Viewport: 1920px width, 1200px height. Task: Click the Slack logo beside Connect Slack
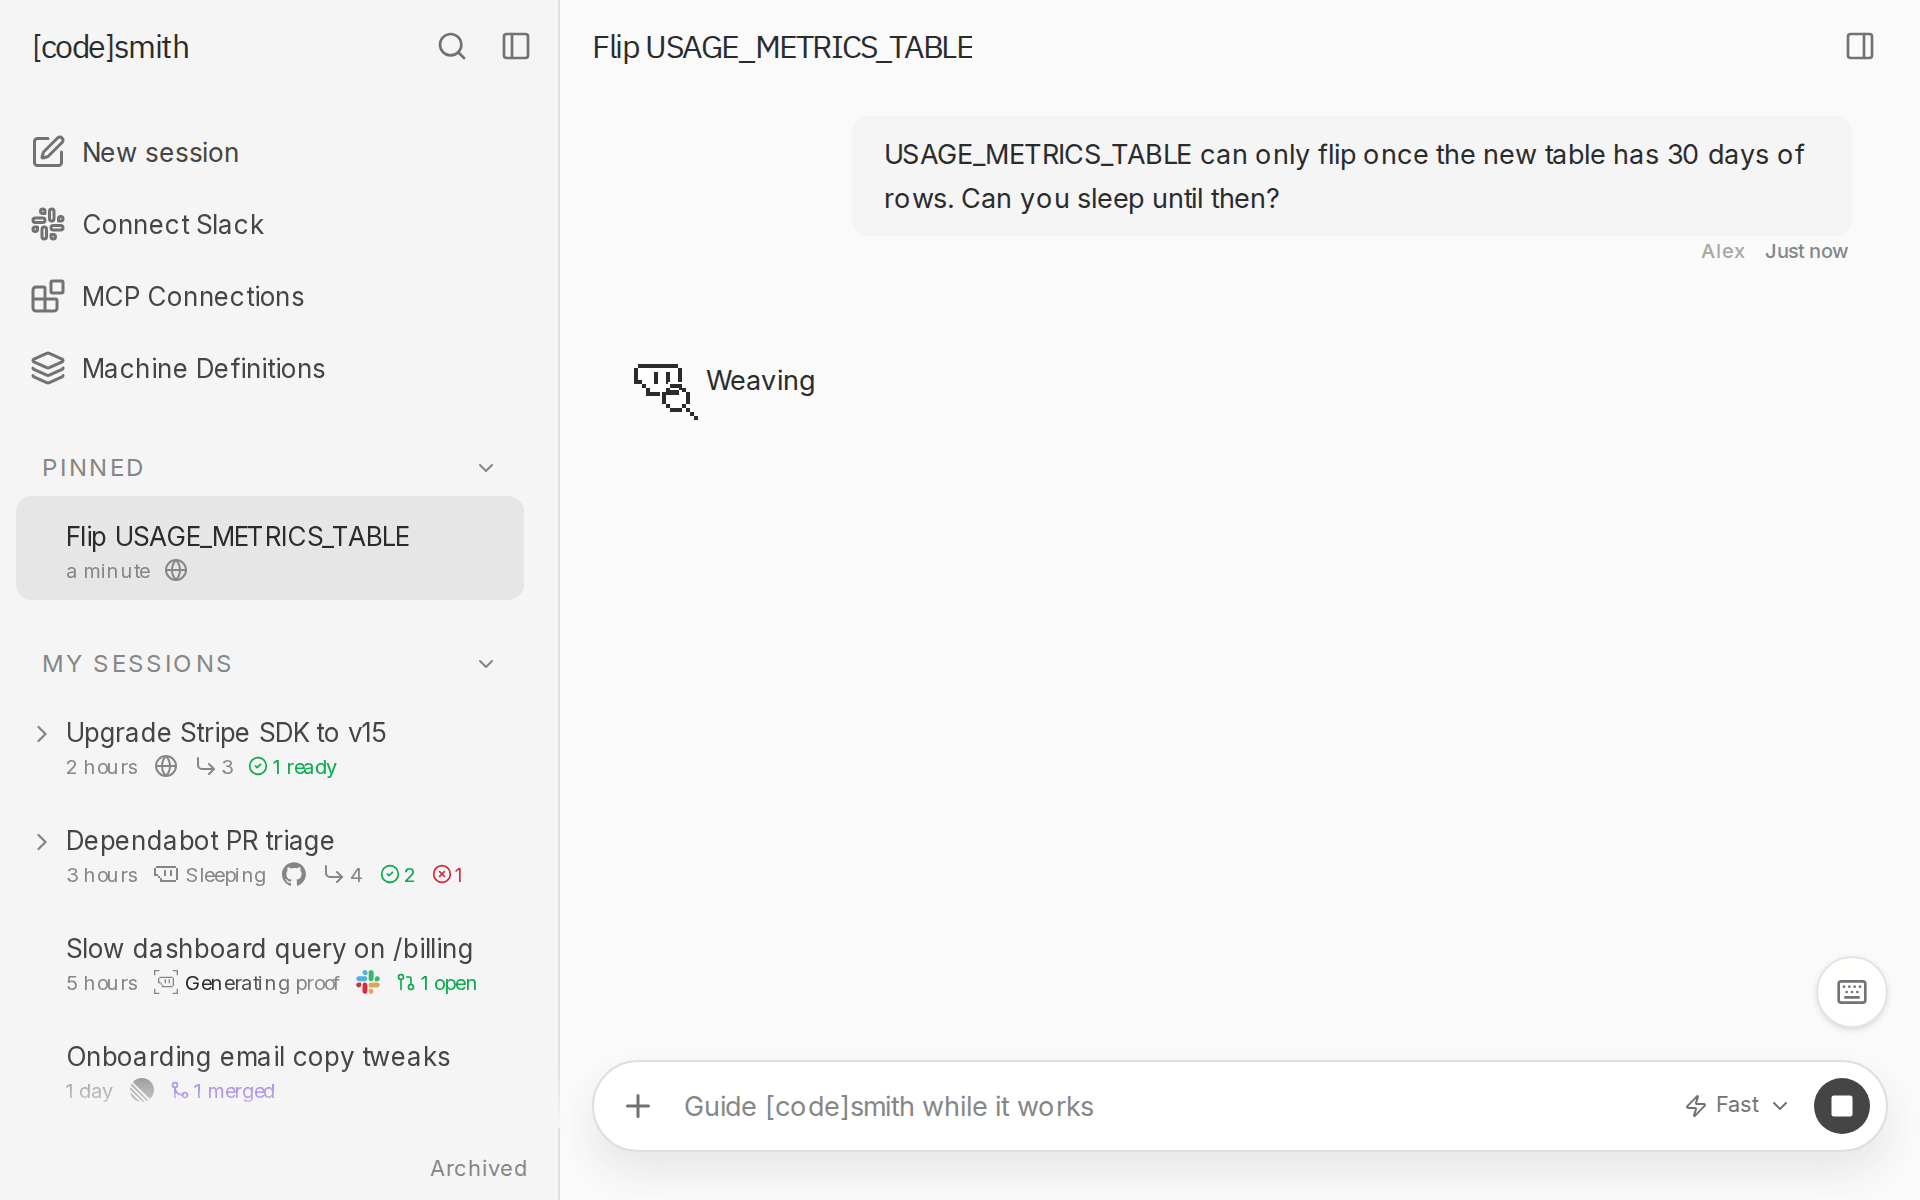pyautogui.click(x=48, y=224)
